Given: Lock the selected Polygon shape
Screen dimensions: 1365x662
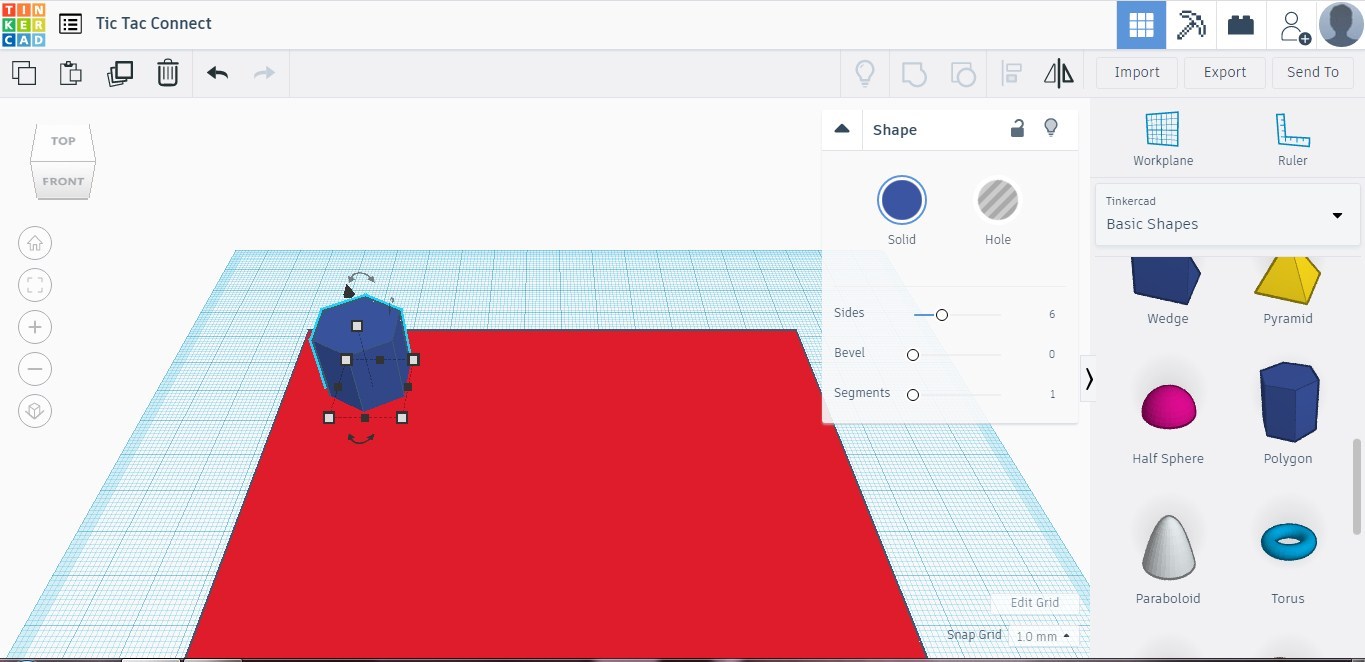Looking at the screenshot, I should pyautogui.click(x=1017, y=128).
